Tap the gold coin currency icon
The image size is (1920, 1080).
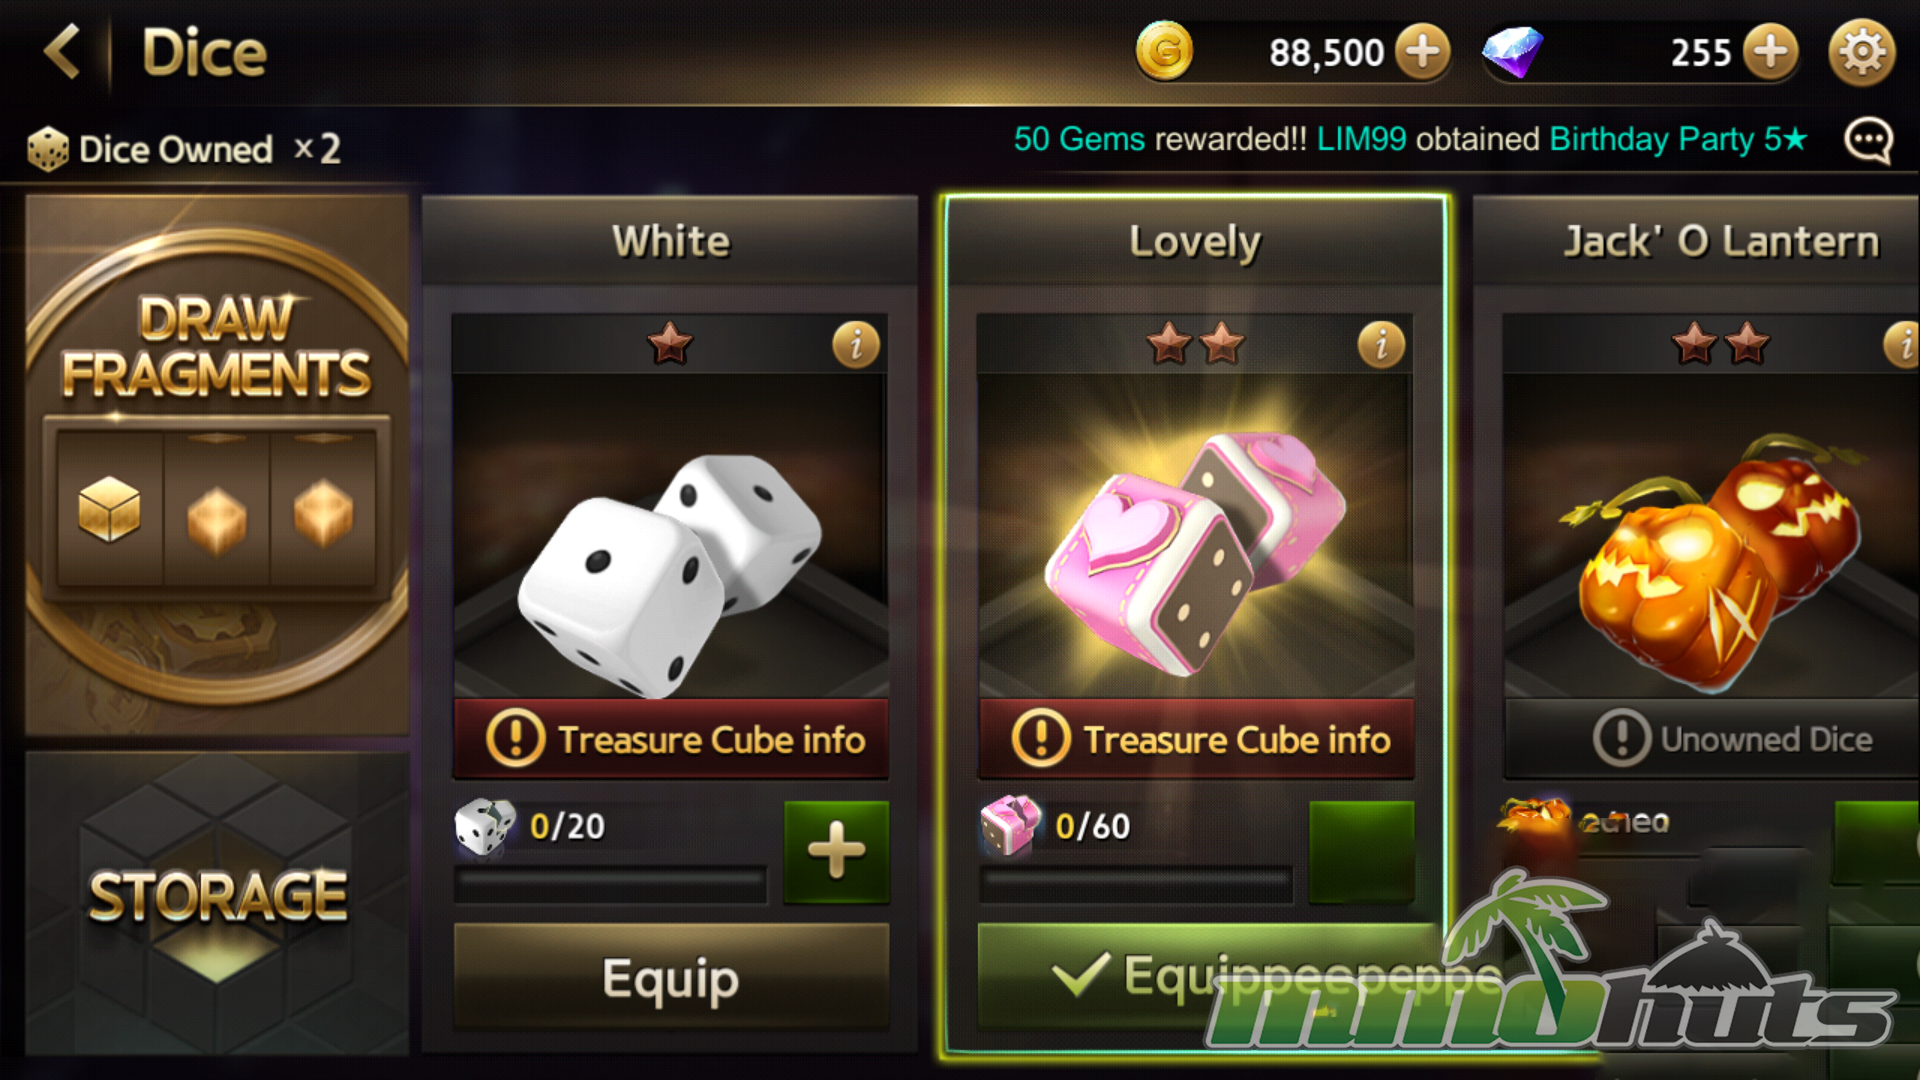pyautogui.click(x=1164, y=51)
